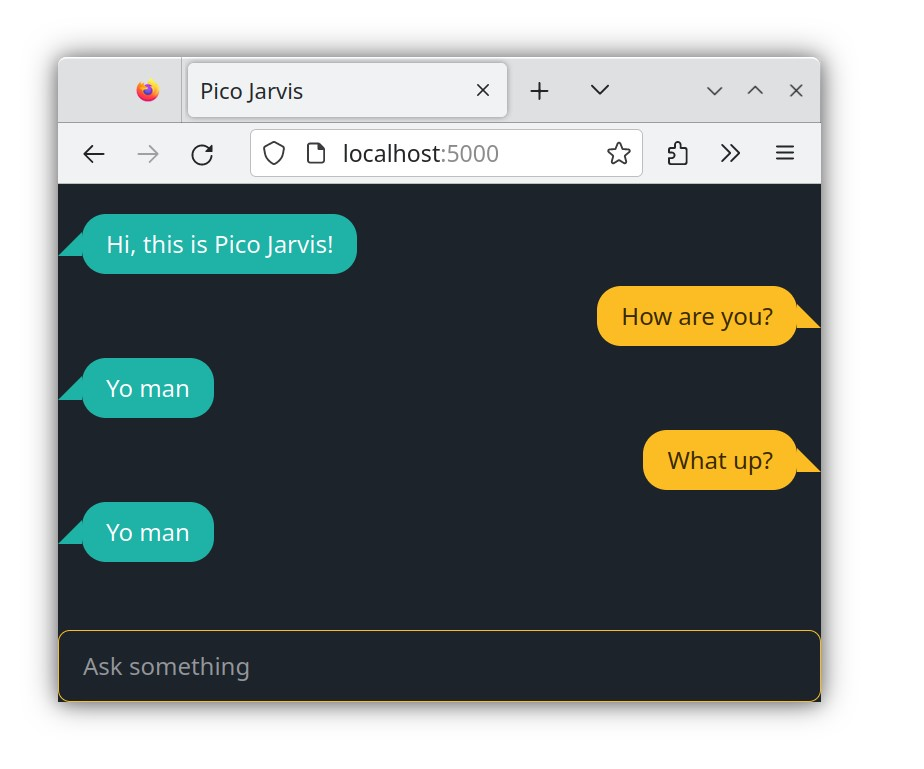
Task: Open the extensions puzzle icon
Action: point(677,154)
